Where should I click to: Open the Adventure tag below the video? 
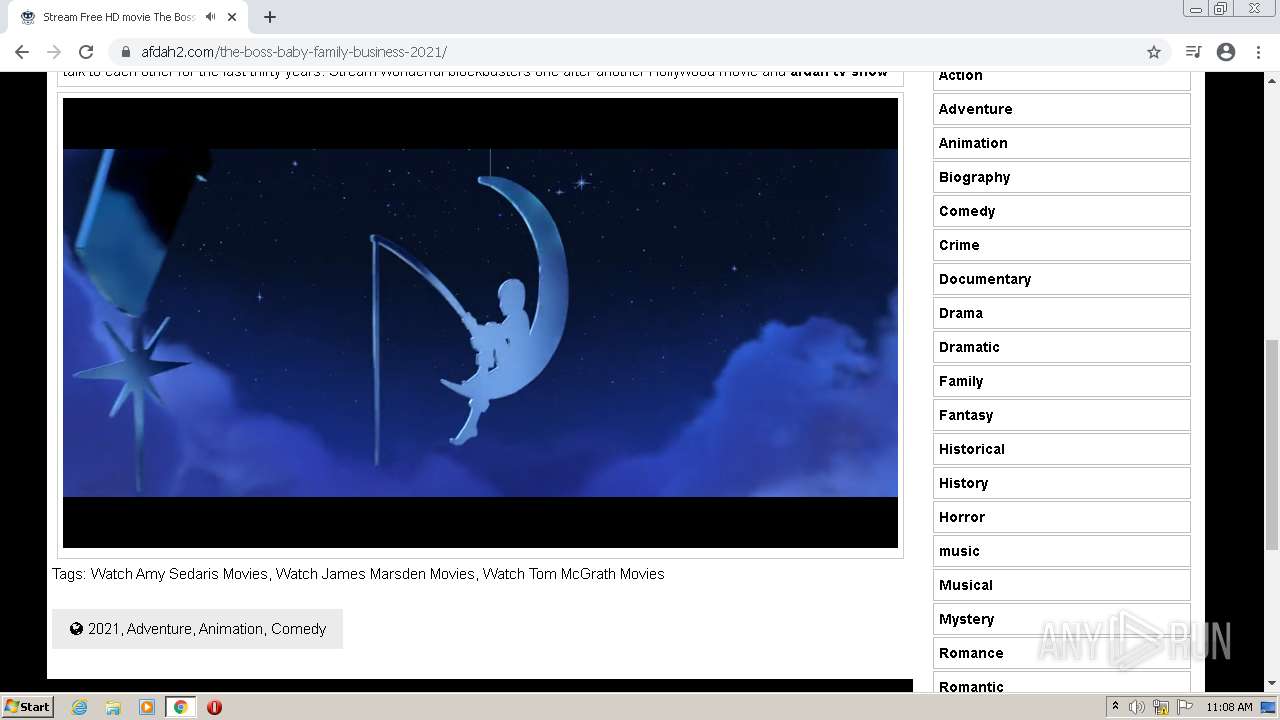159,629
